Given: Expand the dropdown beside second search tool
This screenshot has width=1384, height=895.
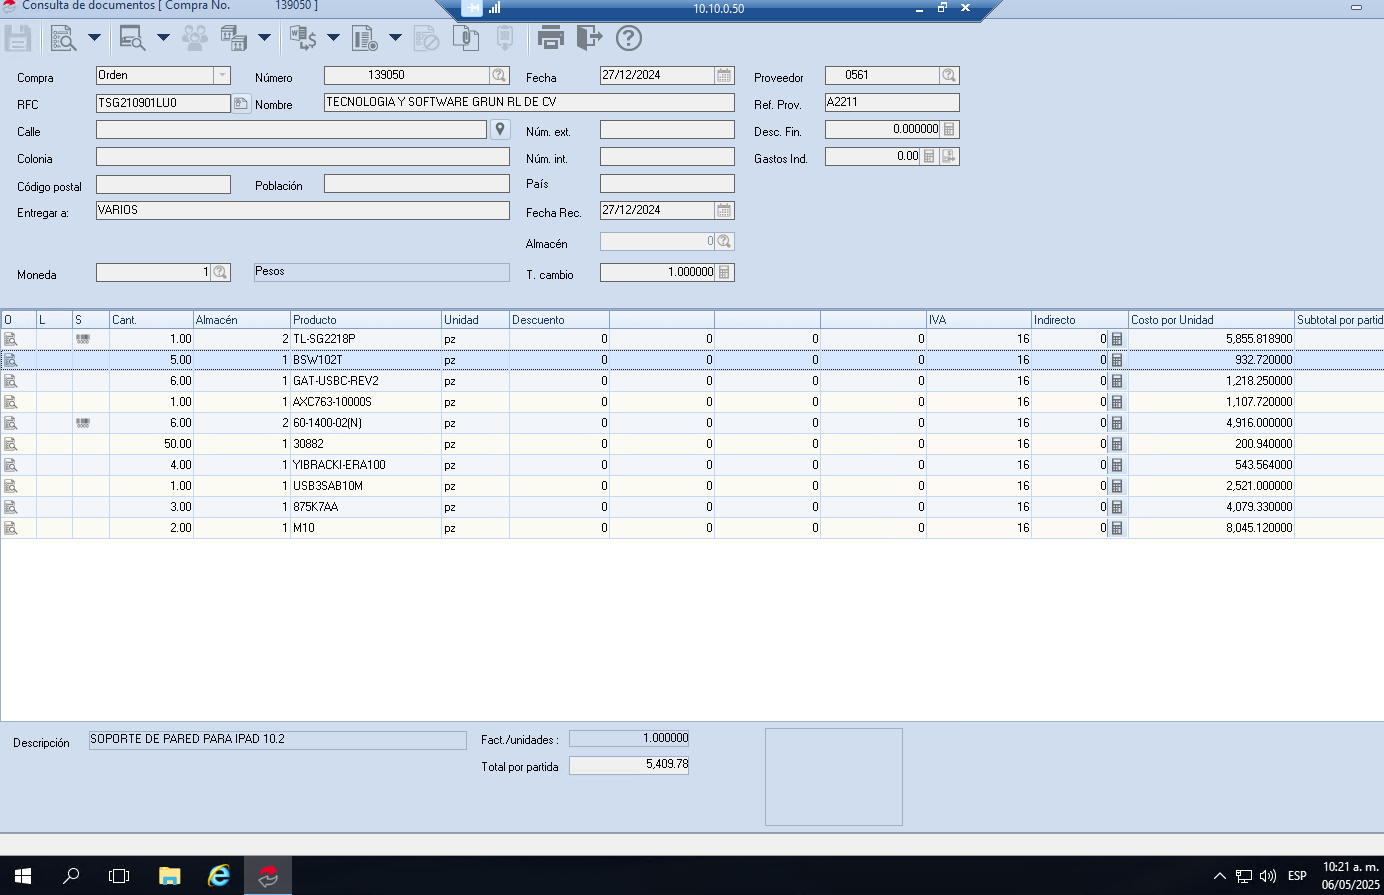Looking at the screenshot, I should [163, 38].
